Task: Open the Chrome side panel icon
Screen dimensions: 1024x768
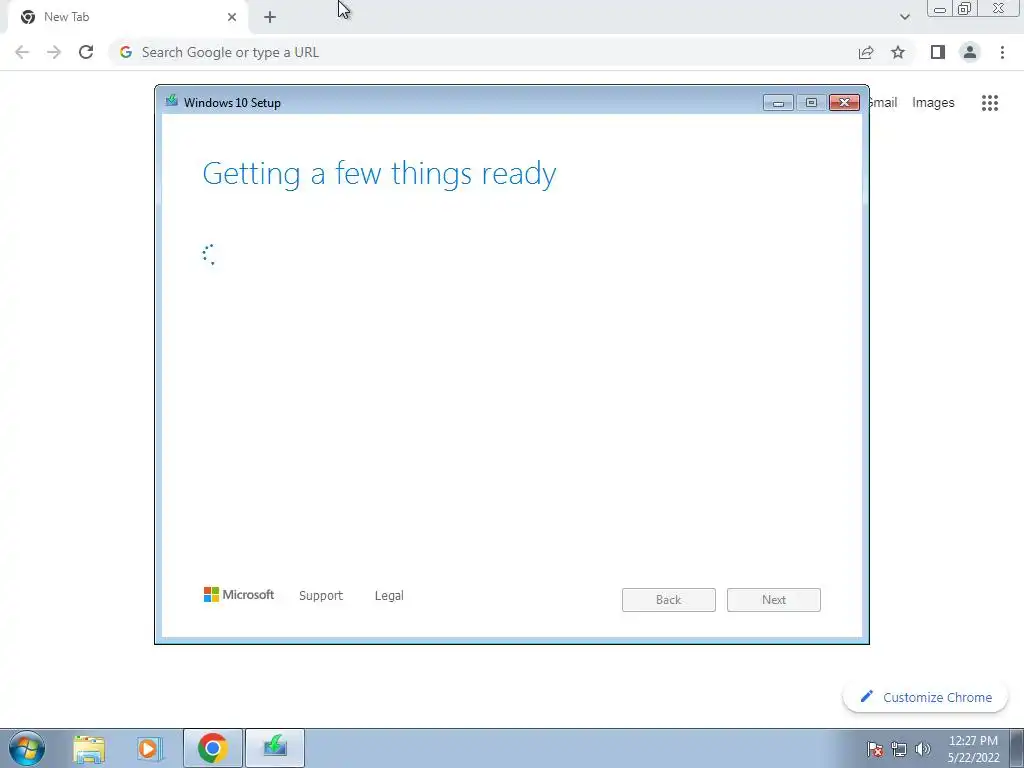Action: pos(938,52)
